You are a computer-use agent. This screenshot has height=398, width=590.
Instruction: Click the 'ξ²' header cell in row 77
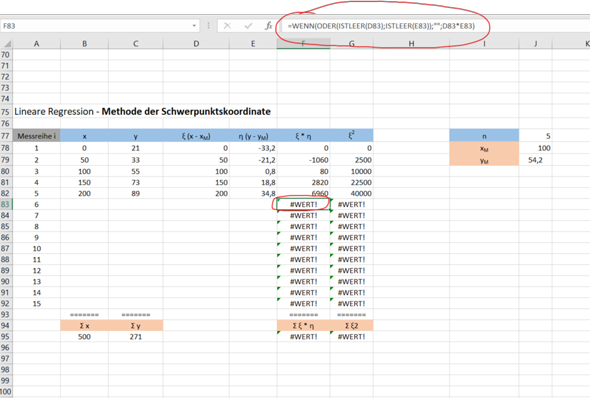[351, 136]
